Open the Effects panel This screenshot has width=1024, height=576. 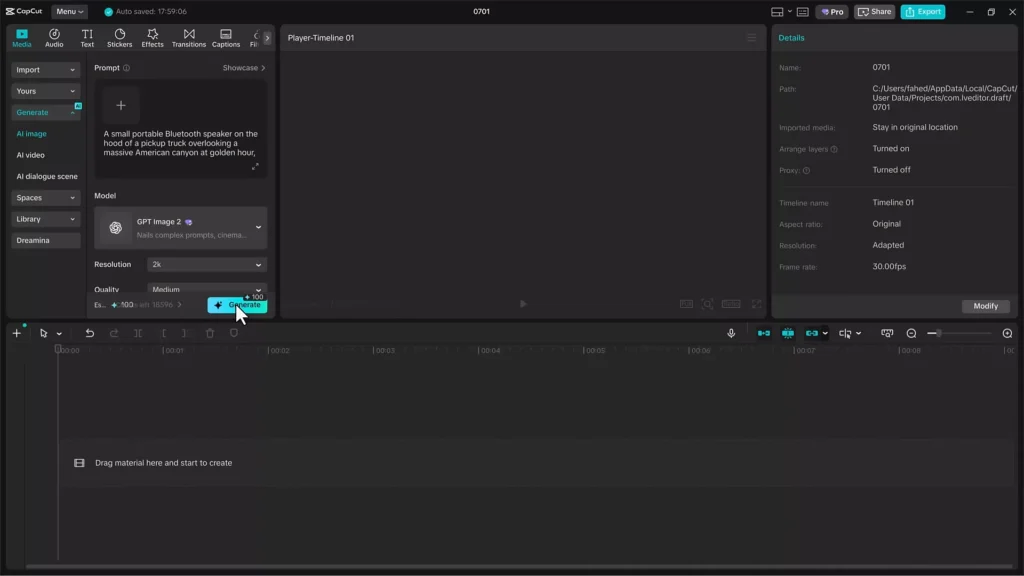pyautogui.click(x=152, y=38)
